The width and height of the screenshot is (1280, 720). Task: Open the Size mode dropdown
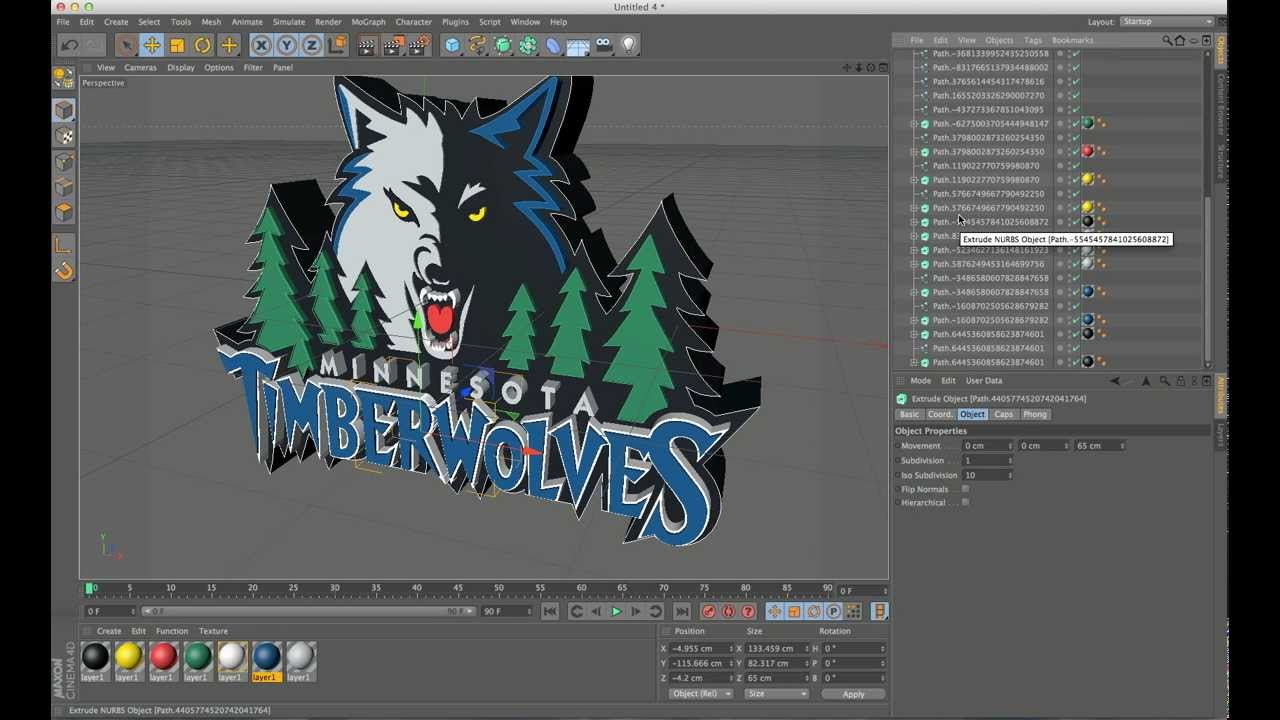776,694
